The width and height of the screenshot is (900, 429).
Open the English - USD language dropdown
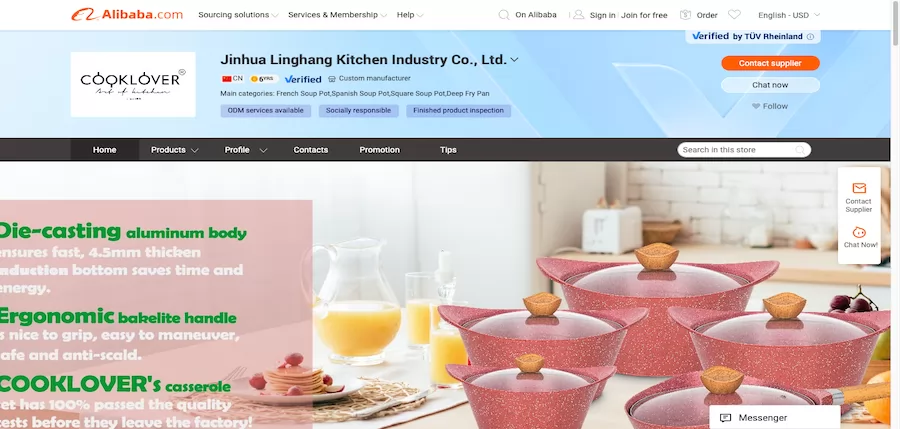click(789, 15)
